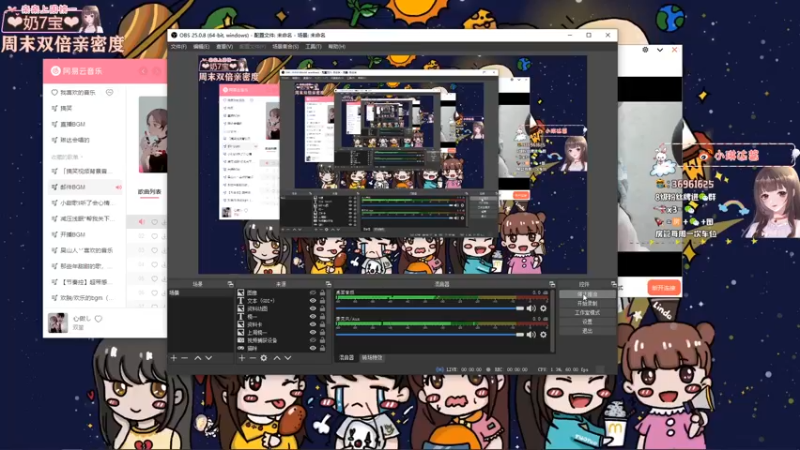Open the 帮助(H) menu in OBS
Screen dimensions: 800x450
337,46
